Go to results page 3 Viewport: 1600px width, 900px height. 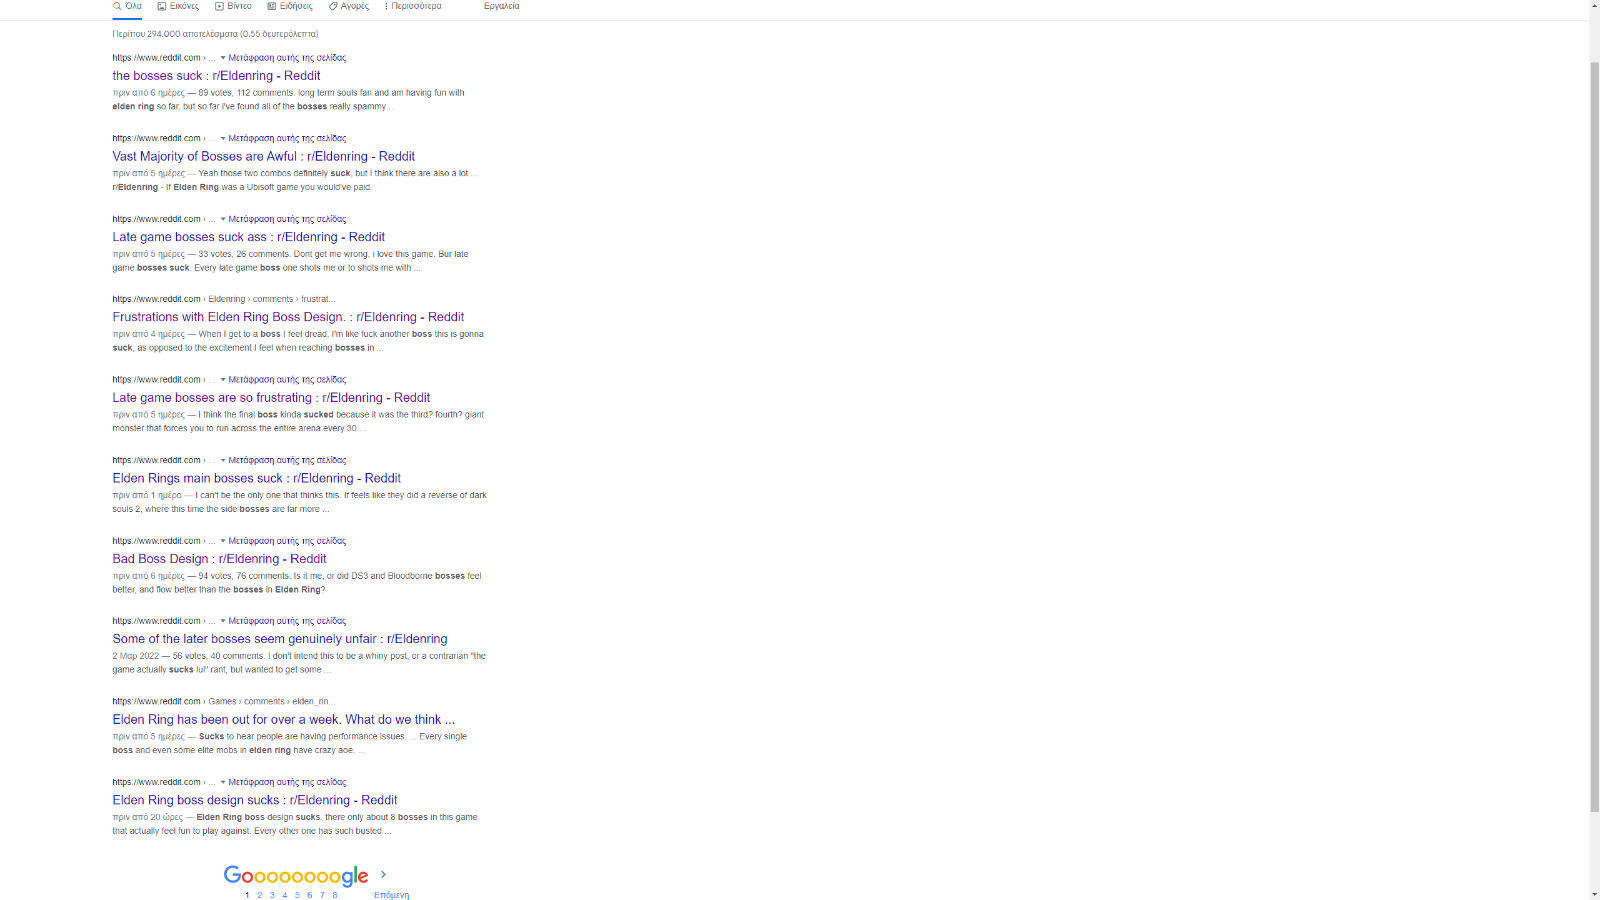(272, 895)
